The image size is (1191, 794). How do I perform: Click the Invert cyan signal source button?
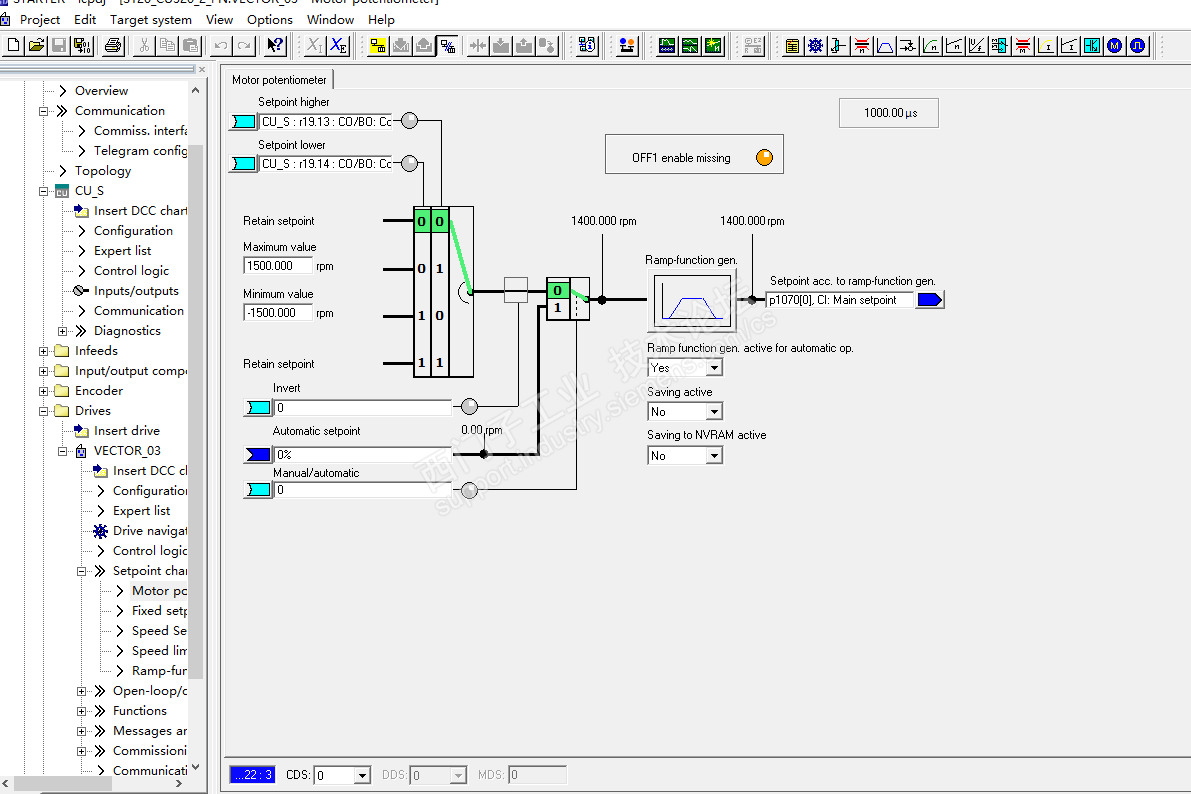pos(258,407)
